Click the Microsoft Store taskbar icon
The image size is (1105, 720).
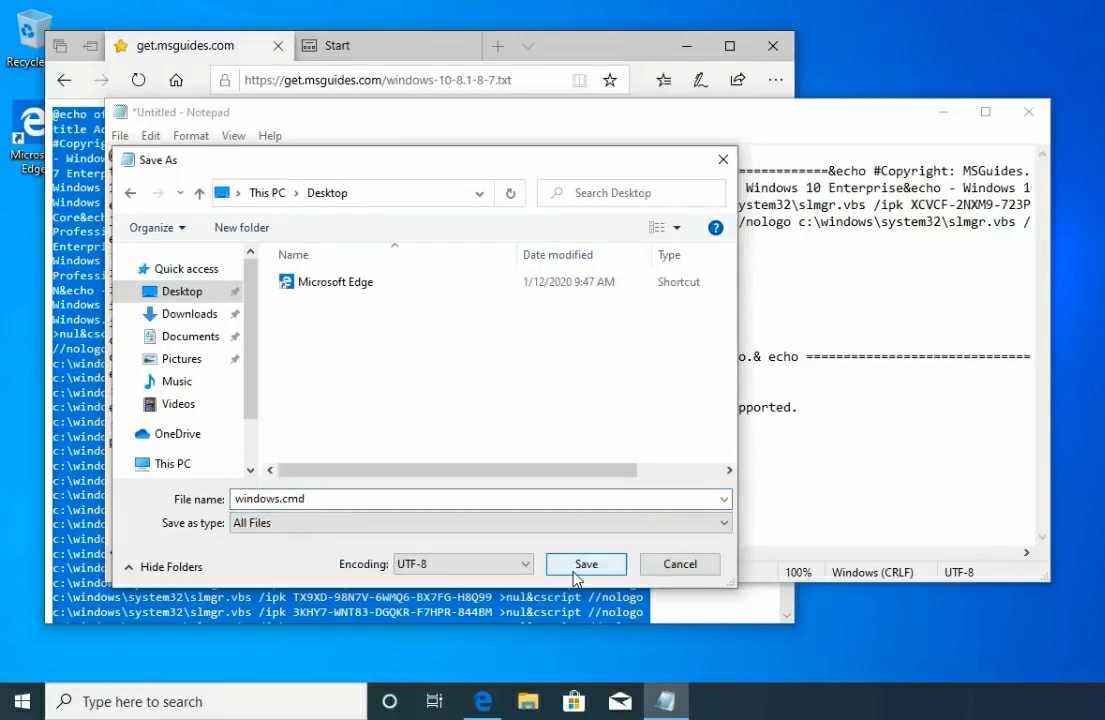(x=573, y=701)
